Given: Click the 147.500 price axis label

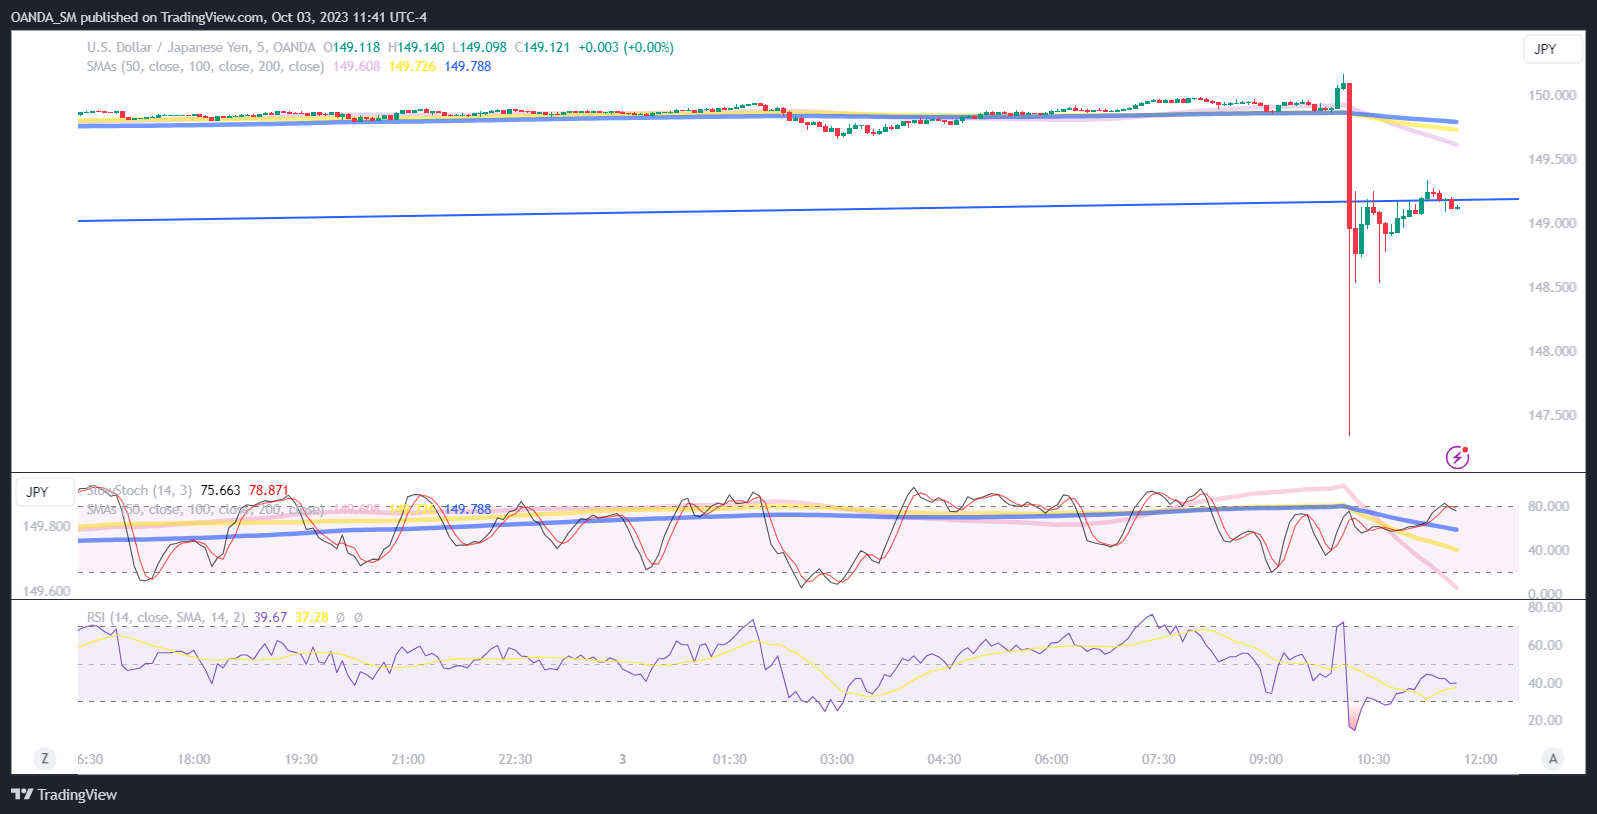Looking at the screenshot, I should 1552,415.
